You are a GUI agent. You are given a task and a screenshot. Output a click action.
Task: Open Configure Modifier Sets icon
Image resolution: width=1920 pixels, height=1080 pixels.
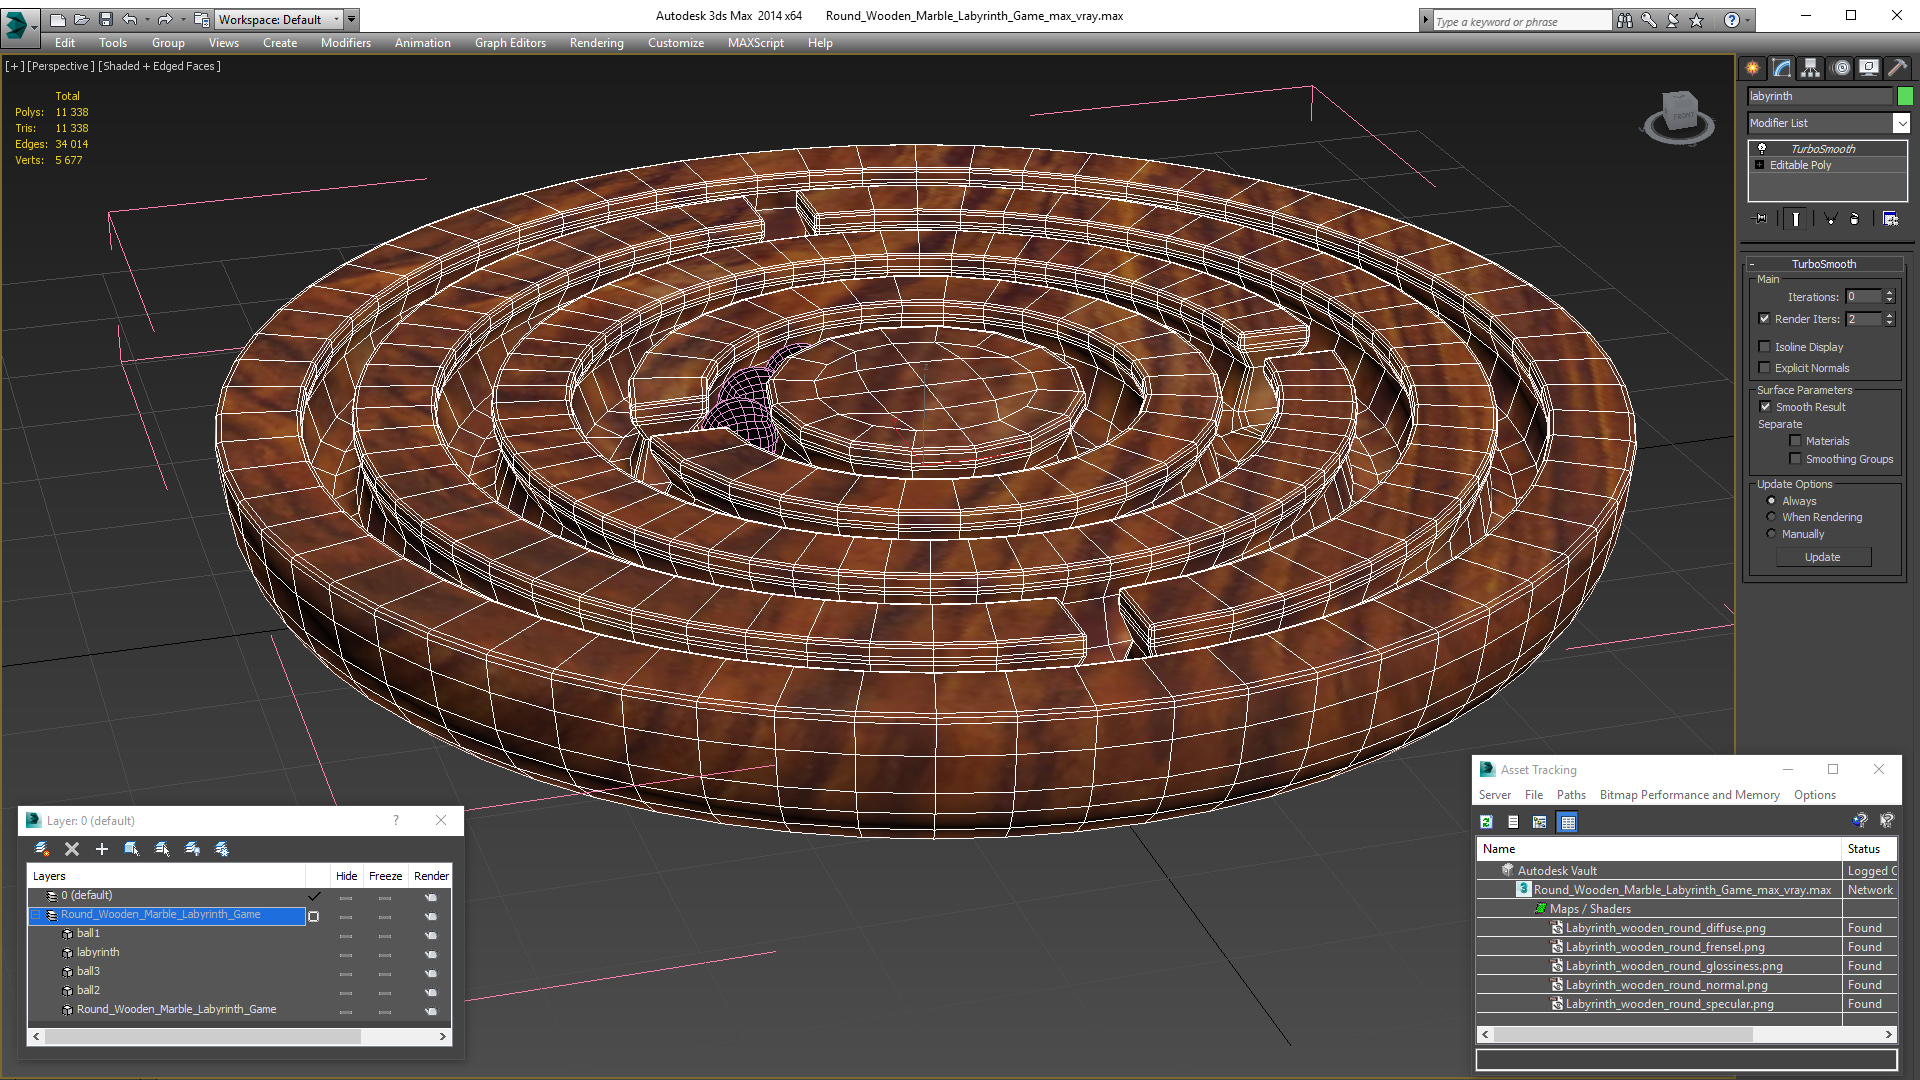click(1890, 219)
